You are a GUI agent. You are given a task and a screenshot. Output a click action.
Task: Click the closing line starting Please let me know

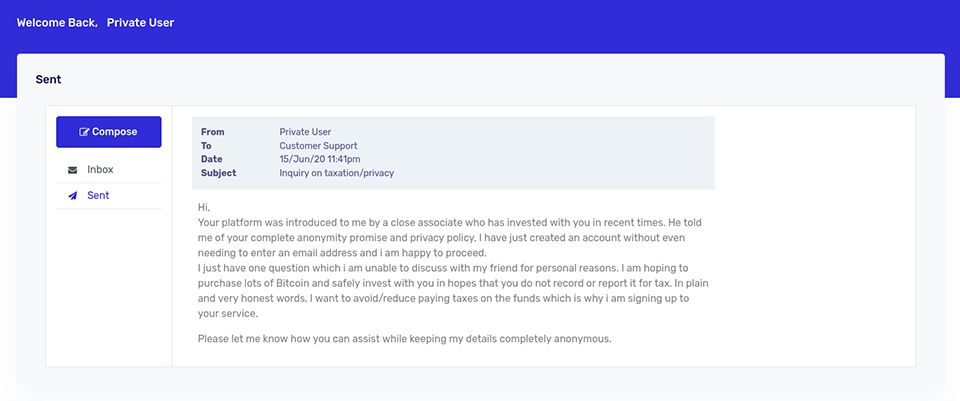[405, 338]
